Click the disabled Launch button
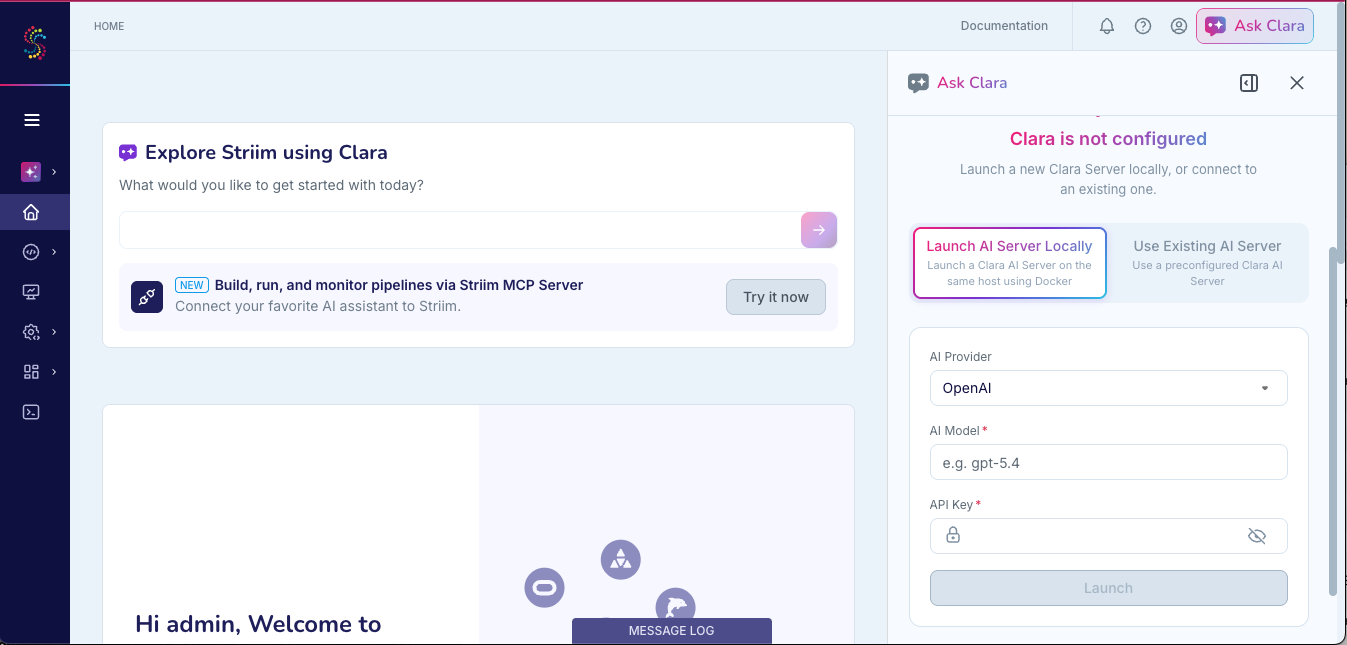This screenshot has height=645, width=1347. [x=1108, y=588]
